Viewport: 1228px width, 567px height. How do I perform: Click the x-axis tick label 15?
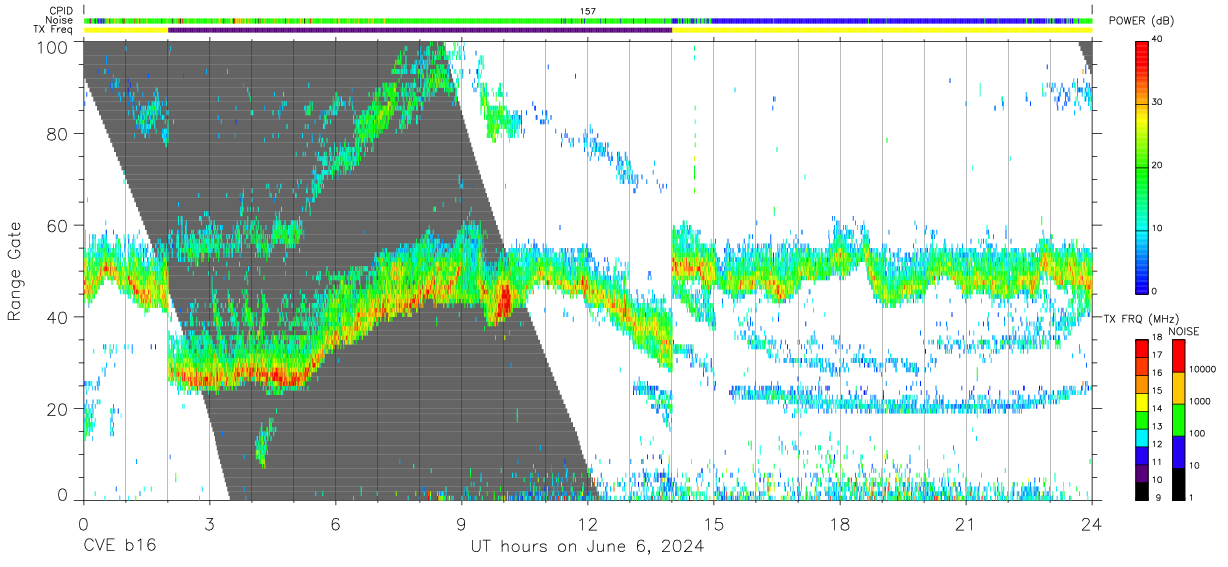[x=713, y=523]
